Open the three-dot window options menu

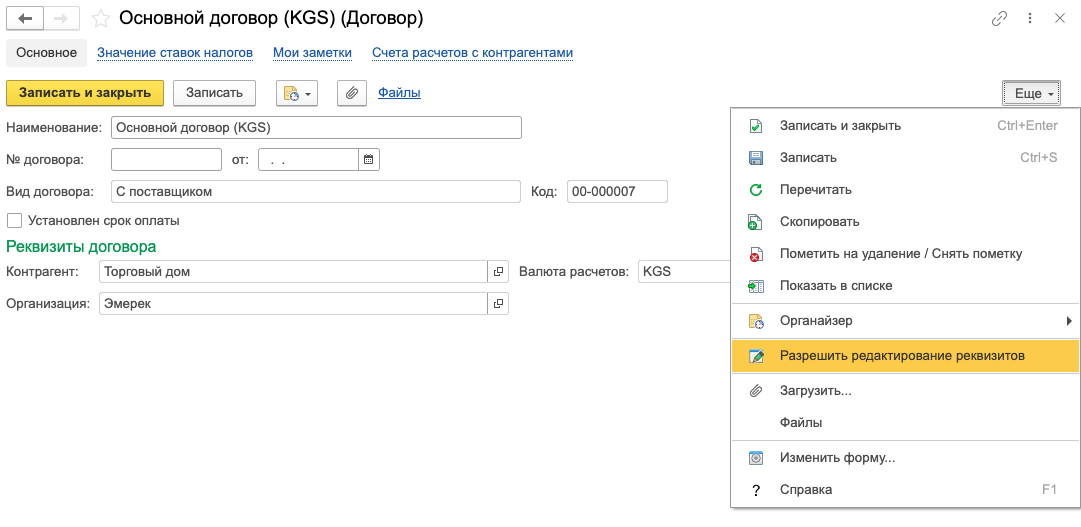[x=1030, y=19]
